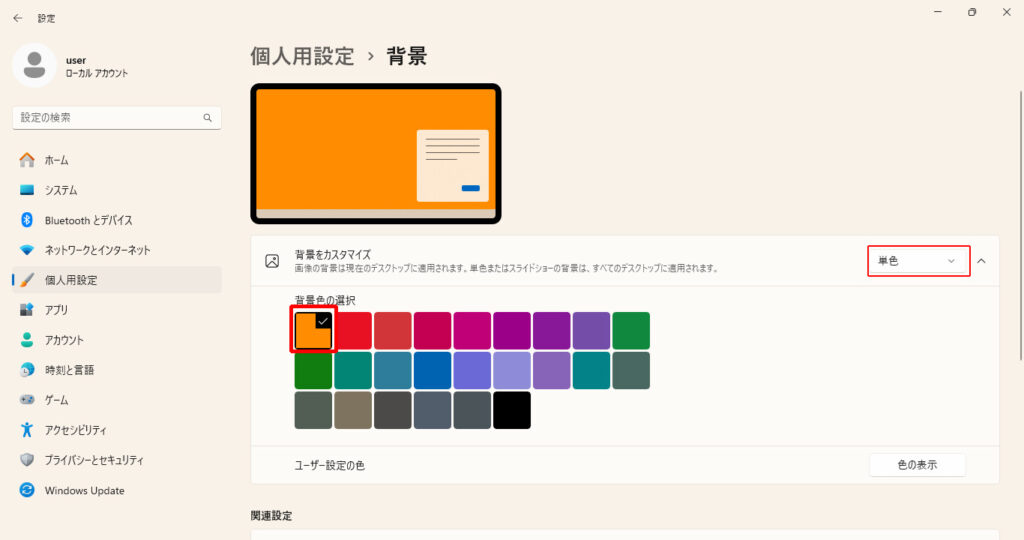Screen dimensions: 1024x540
Task: Click the picture icon beside 背景をカスタマイズ
Action: point(272,261)
